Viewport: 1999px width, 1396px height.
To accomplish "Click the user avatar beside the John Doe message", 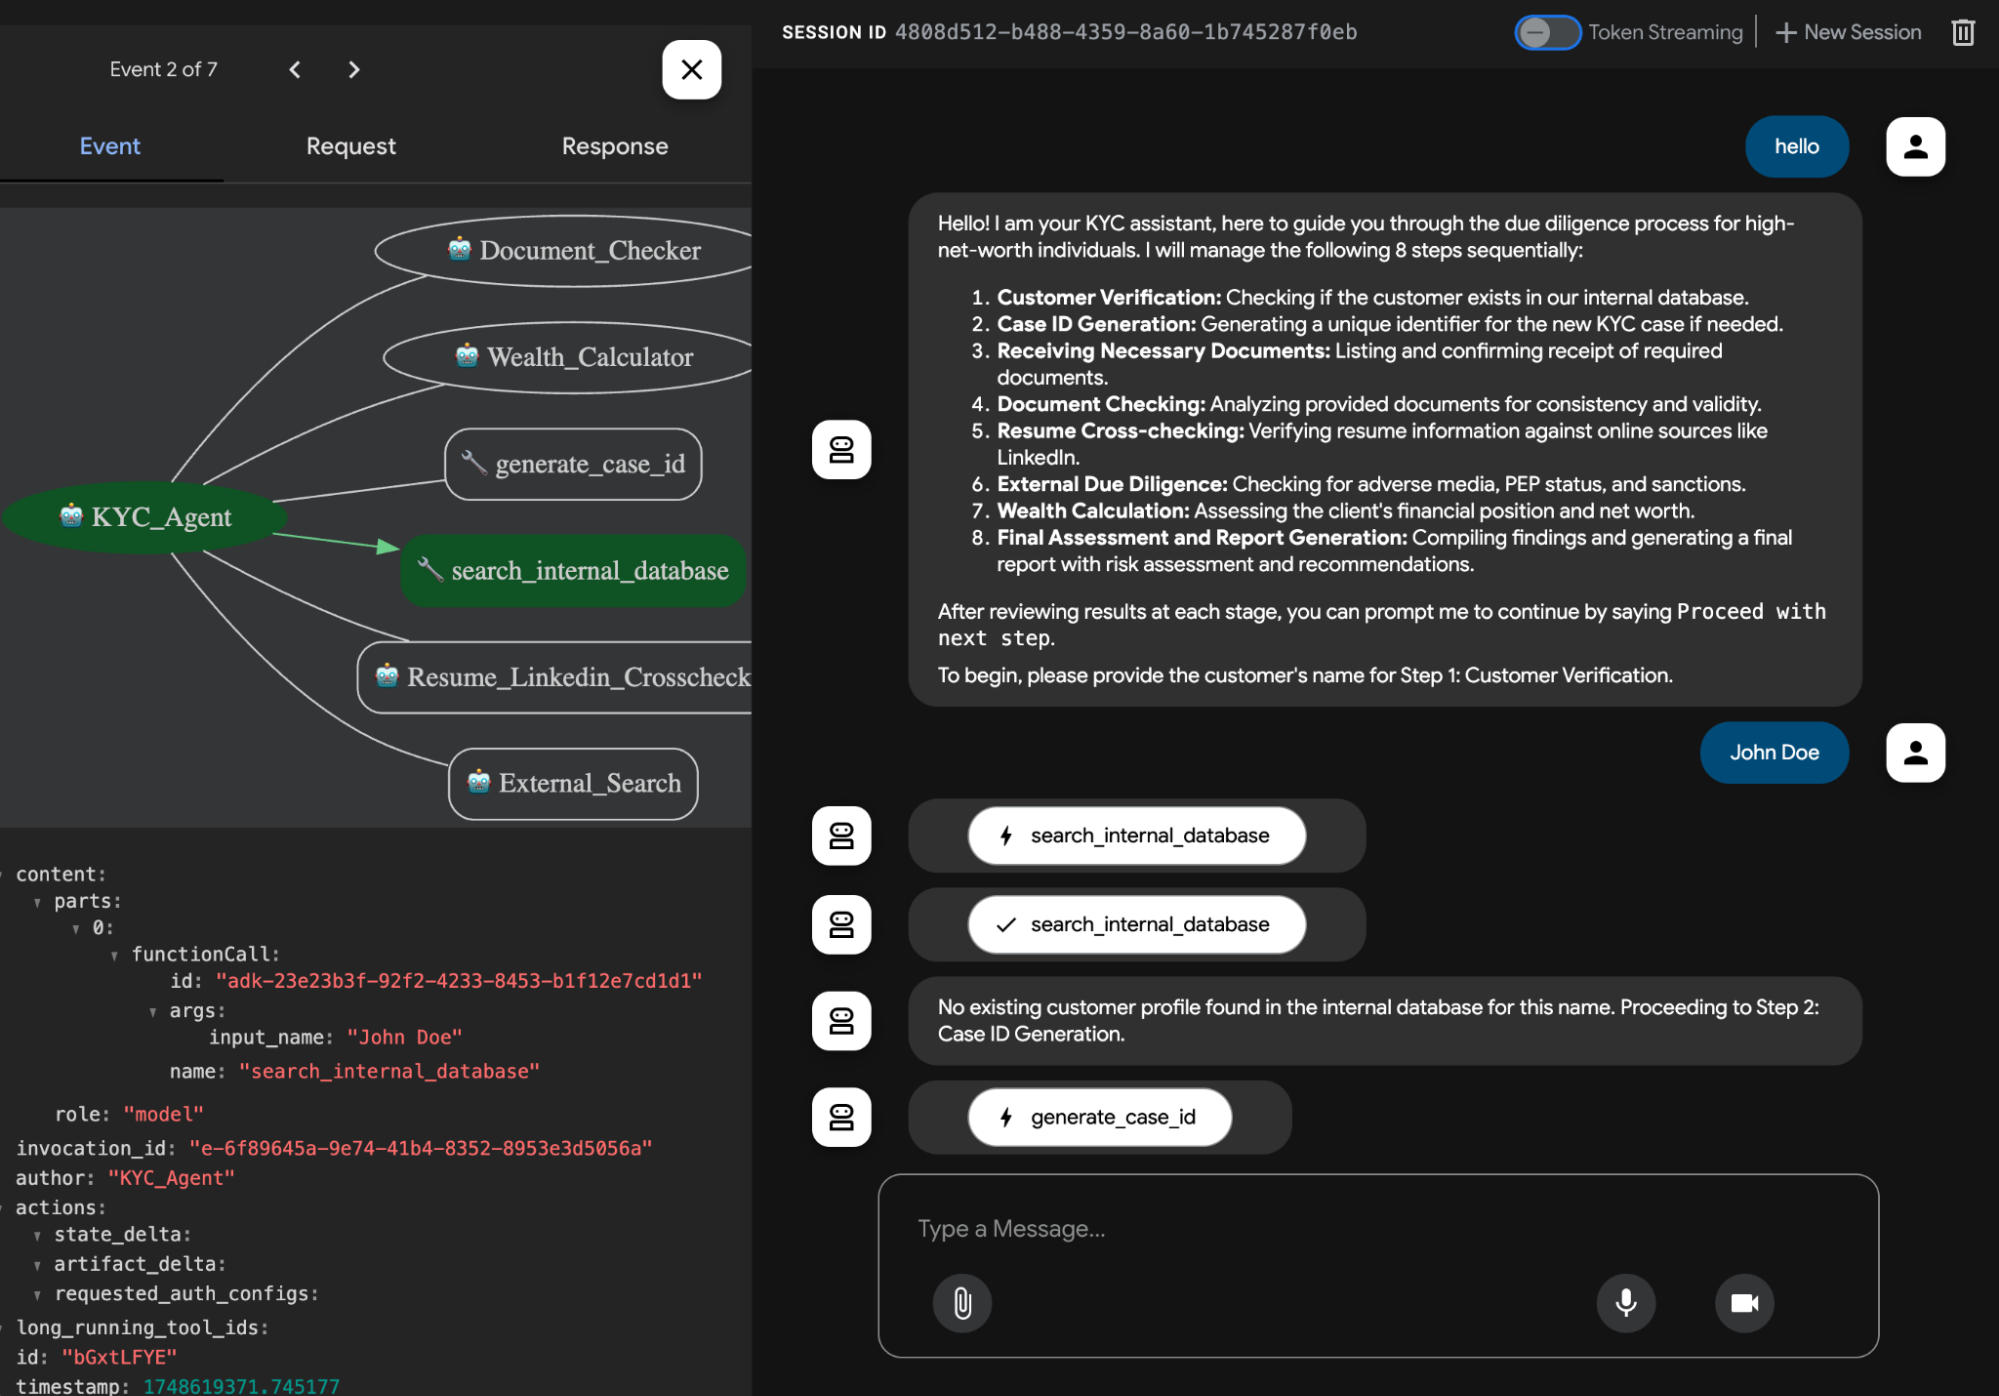I will (1914, 752).
